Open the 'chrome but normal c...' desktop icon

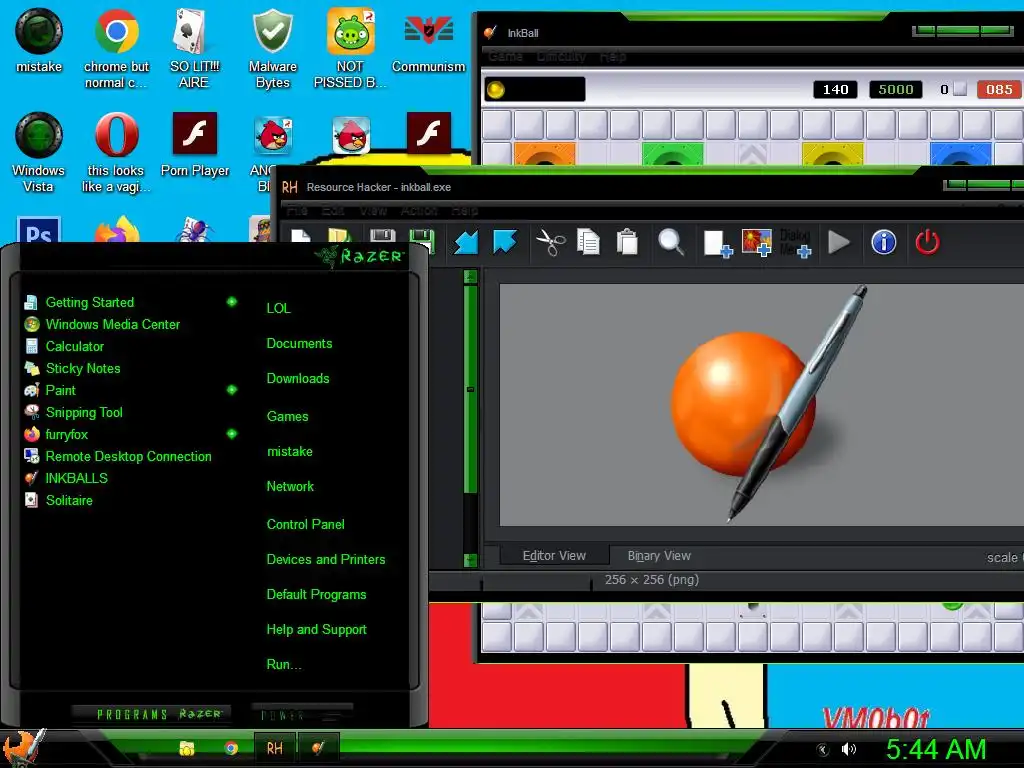[x=116, y=48]
